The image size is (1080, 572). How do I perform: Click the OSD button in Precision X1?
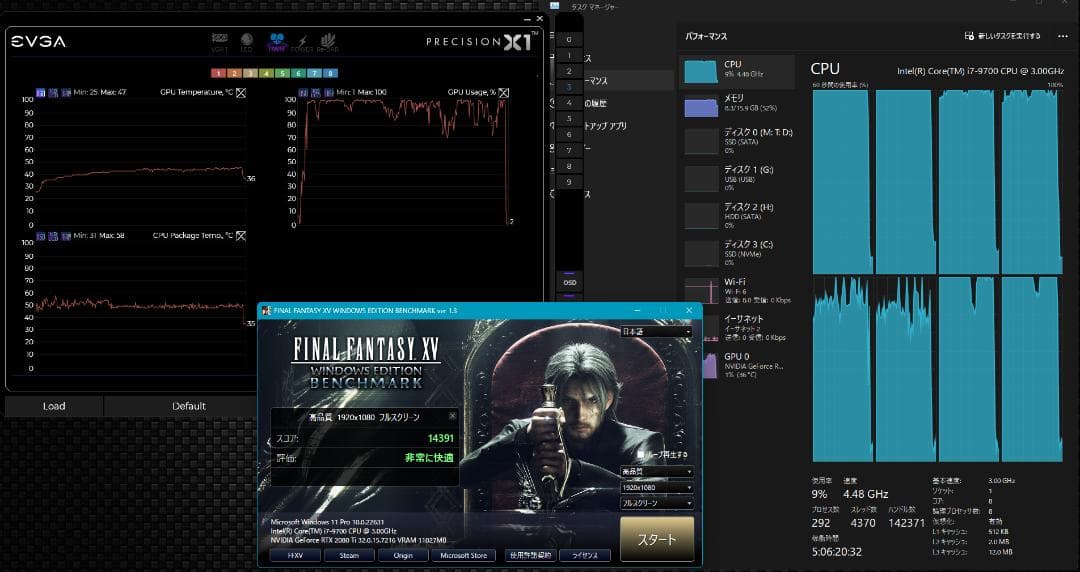pyautogui.click(x=570, y=283)
